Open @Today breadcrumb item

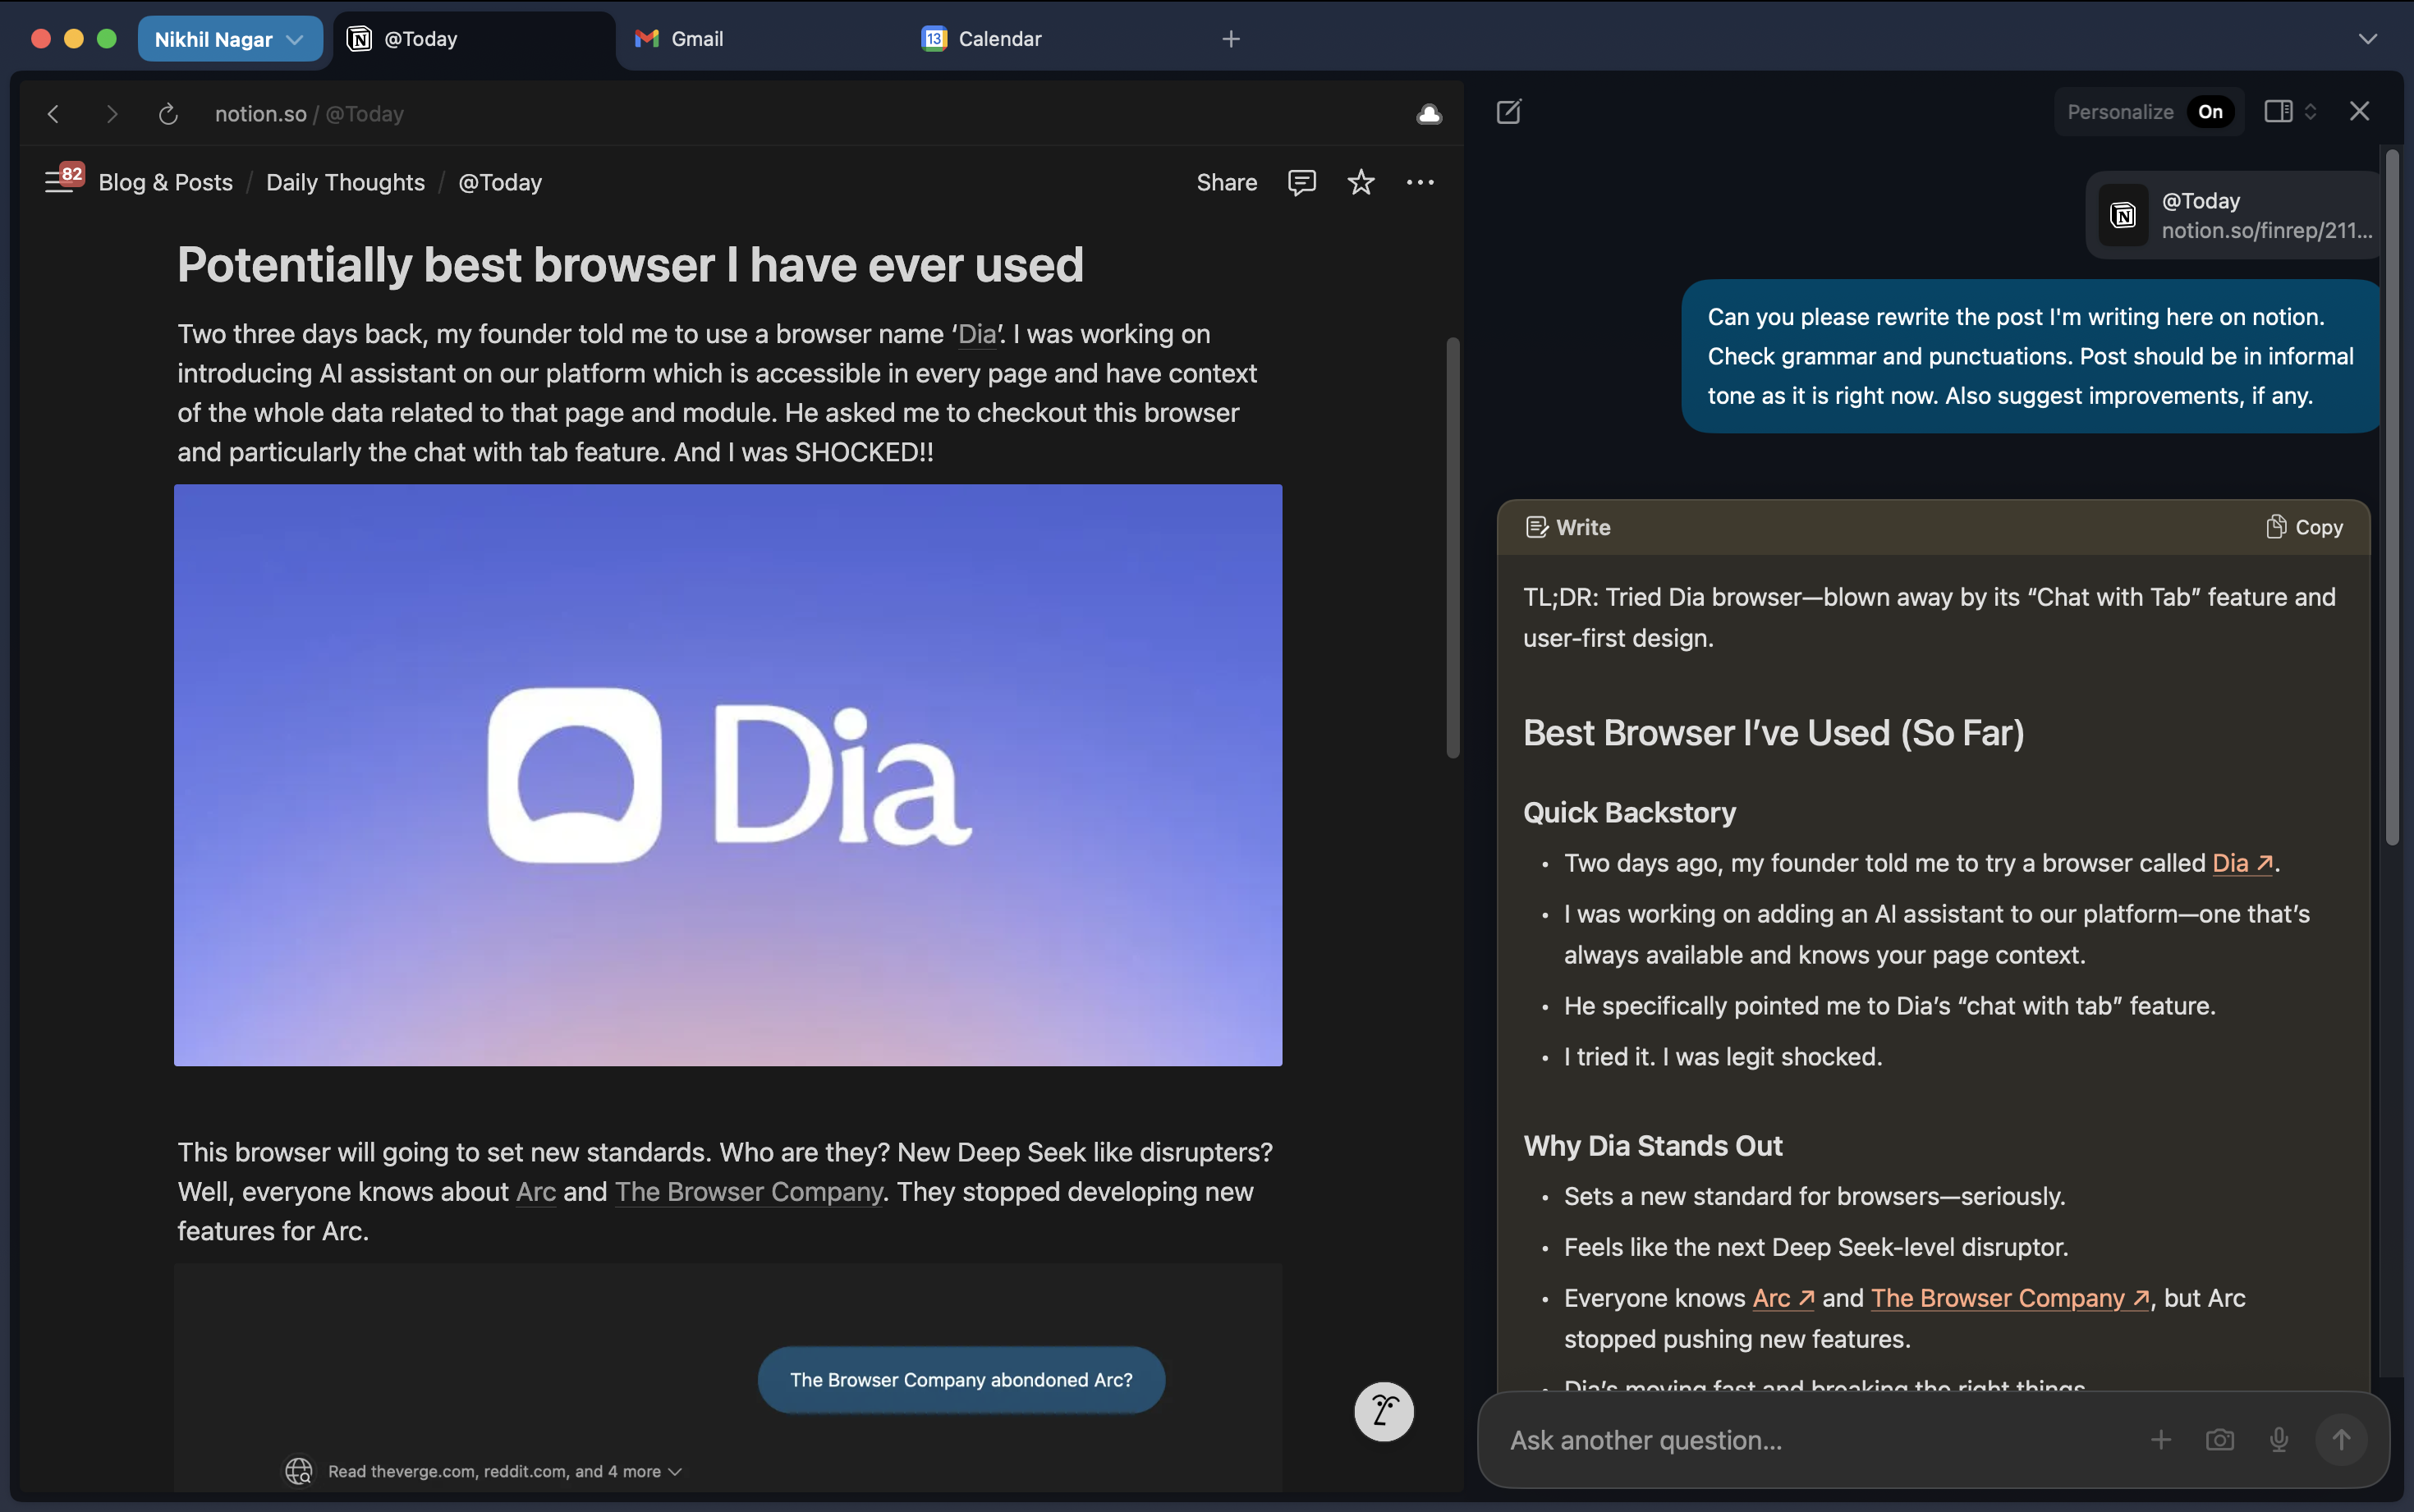pos(500,182)
